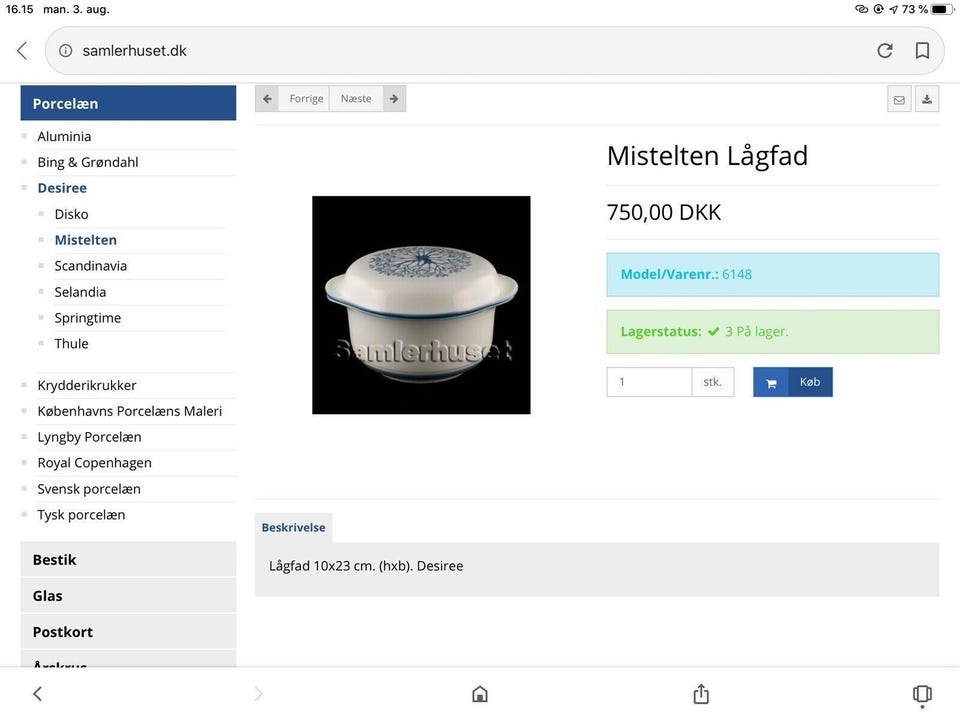Click the cart icon on Køb button
The image size is (960, 720).
point(771,382)
